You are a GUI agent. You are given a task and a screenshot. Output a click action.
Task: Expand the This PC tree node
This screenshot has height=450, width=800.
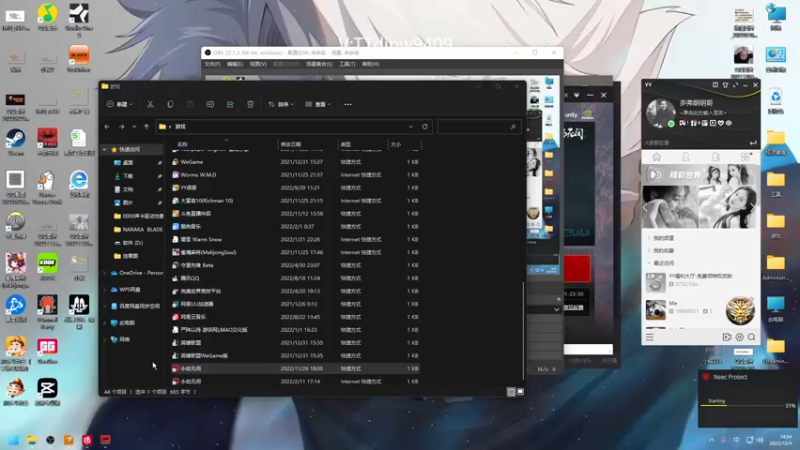[105, 322]
